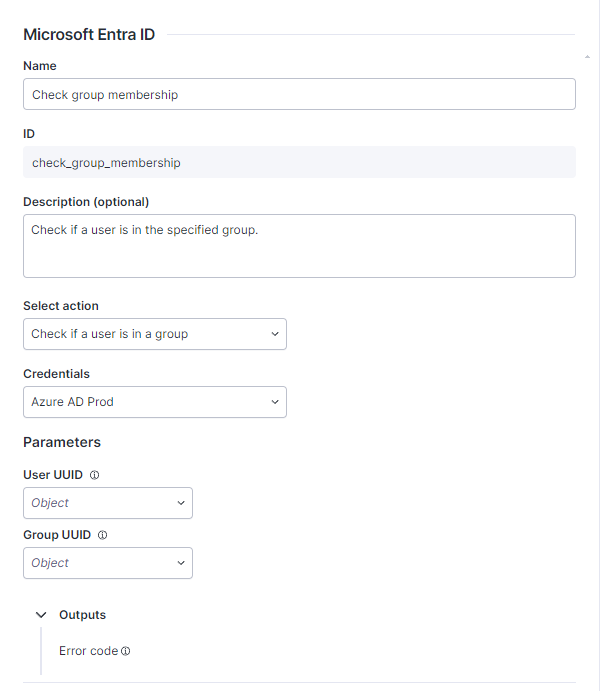Click into the Name input field
The image size is (600, 691).
pyautogui.click(x=299, y=94)
